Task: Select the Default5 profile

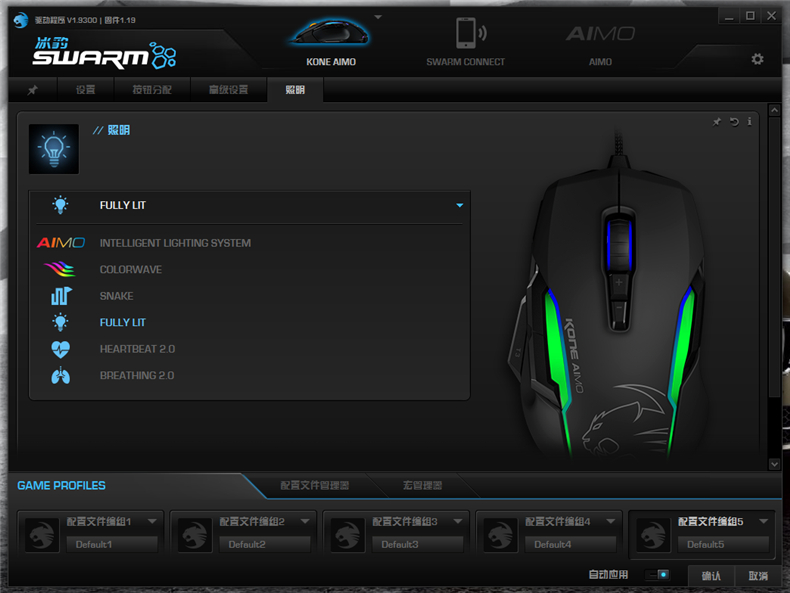Action: pos(723,544)
